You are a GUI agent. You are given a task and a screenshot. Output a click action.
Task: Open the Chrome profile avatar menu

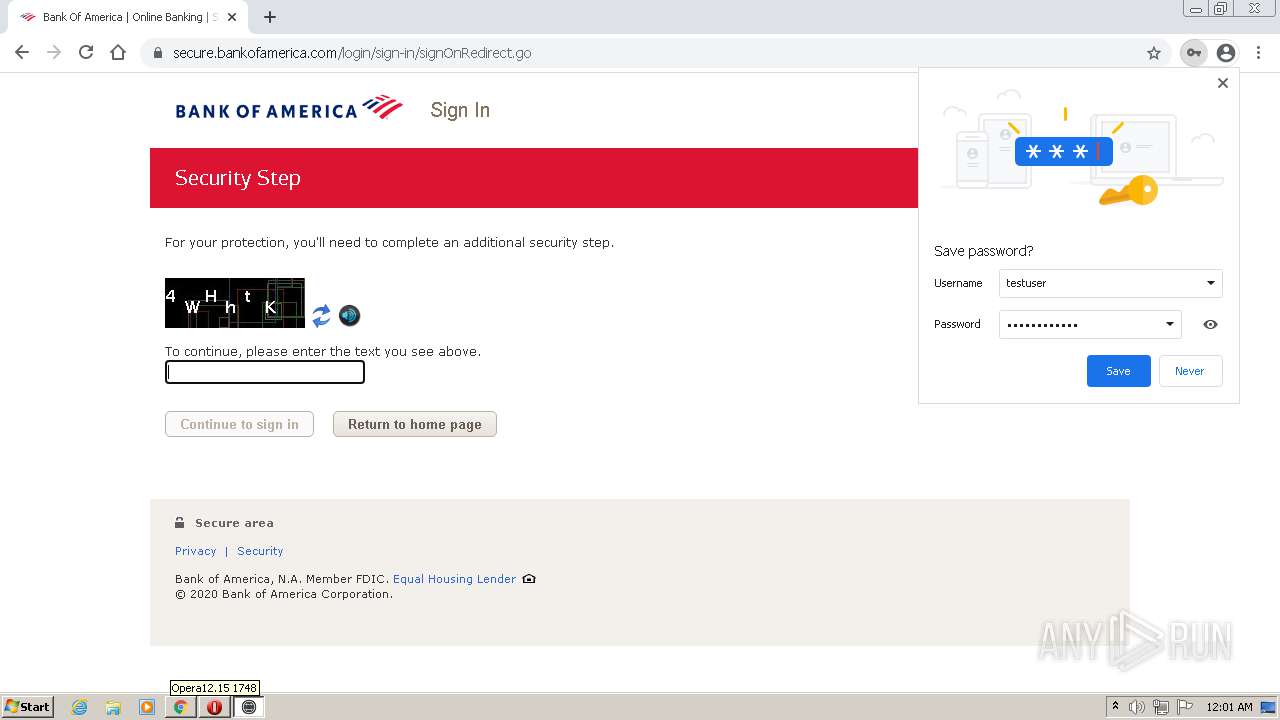(x=1226, y=53)
